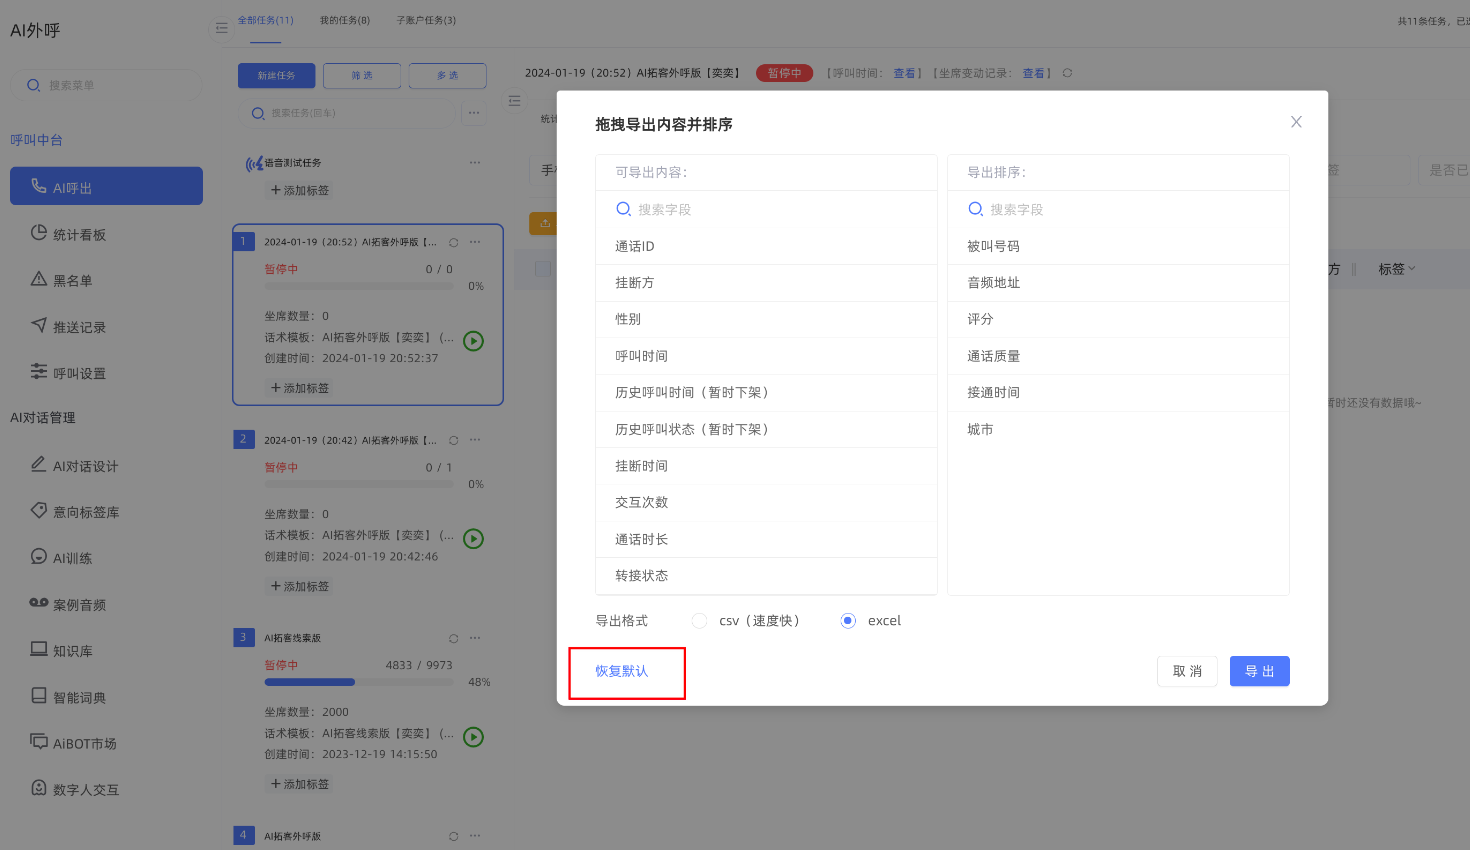This screenshot has height=850, width=1470.
Task: Expand the 标签 column dropdown
Action: point(1396,269)
